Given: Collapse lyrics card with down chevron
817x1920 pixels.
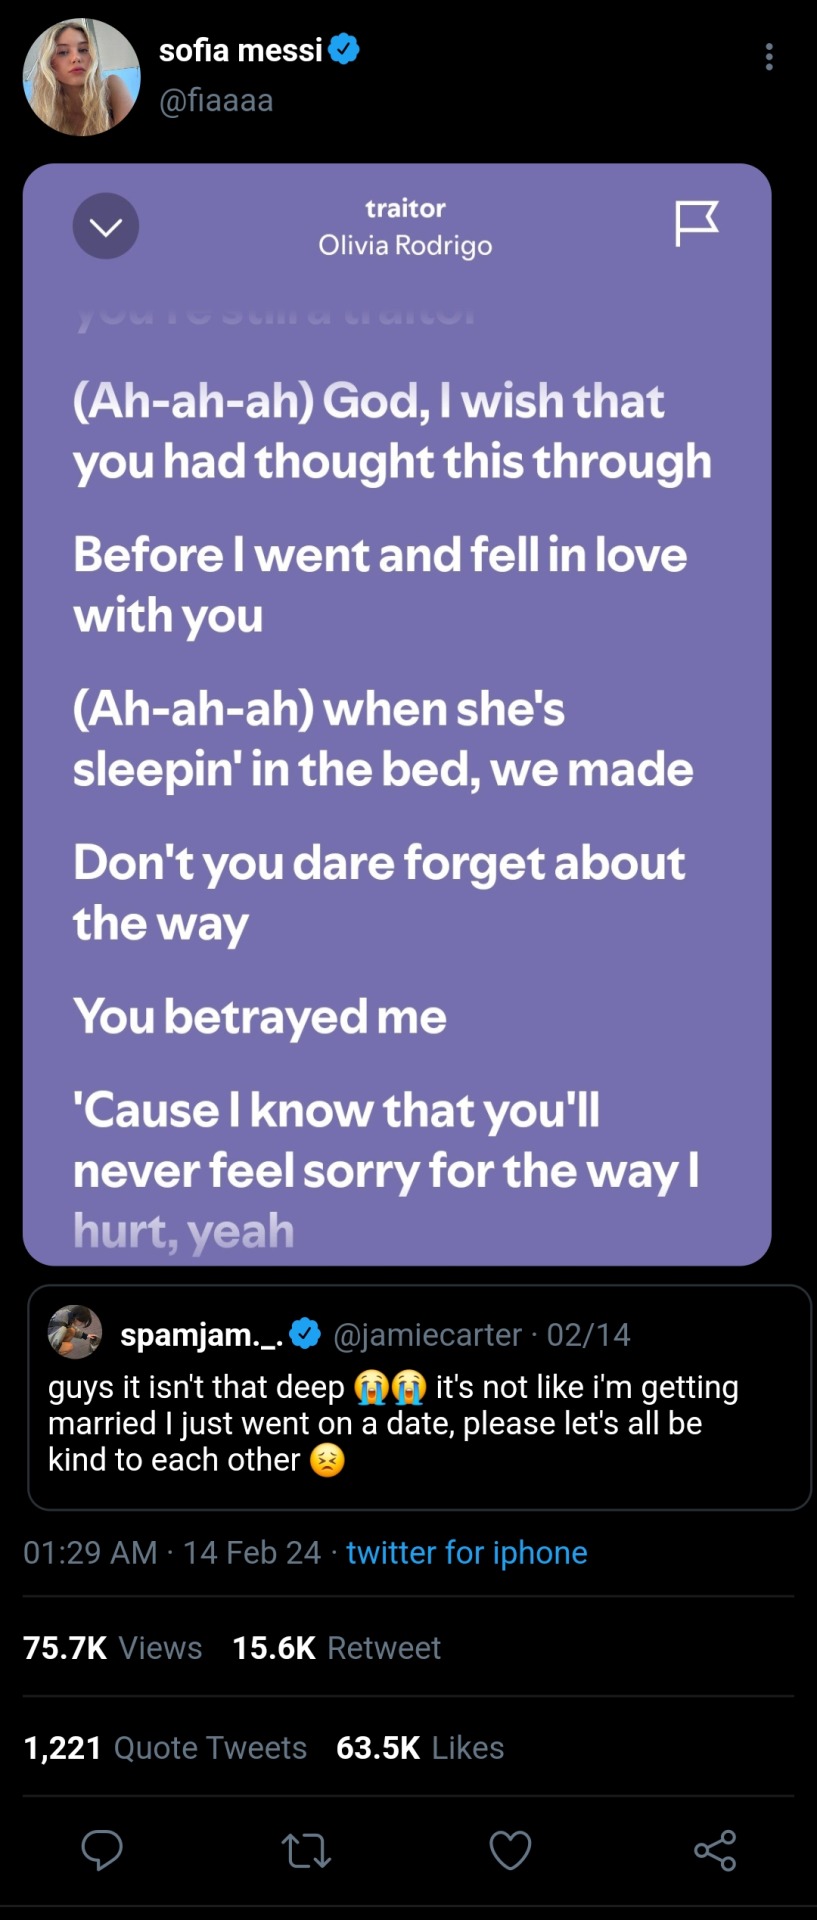Looking at the screenshot, I should tap(106, 226).
